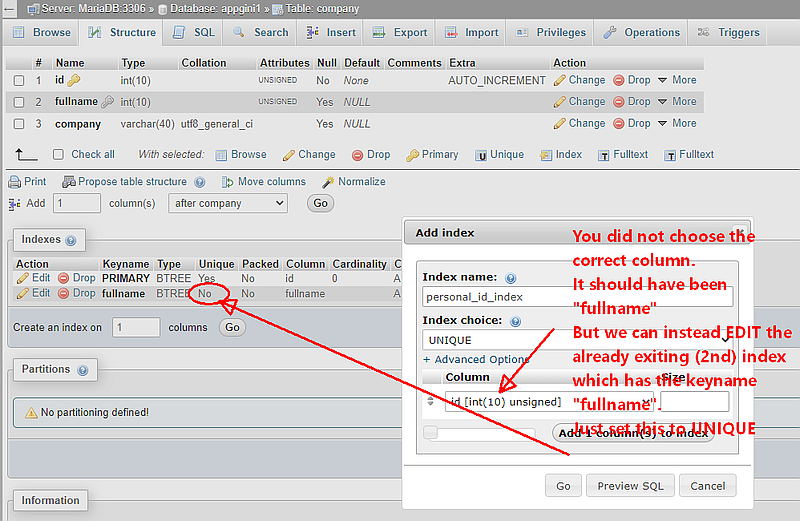Select checkbox for the company column

point(19,123)
